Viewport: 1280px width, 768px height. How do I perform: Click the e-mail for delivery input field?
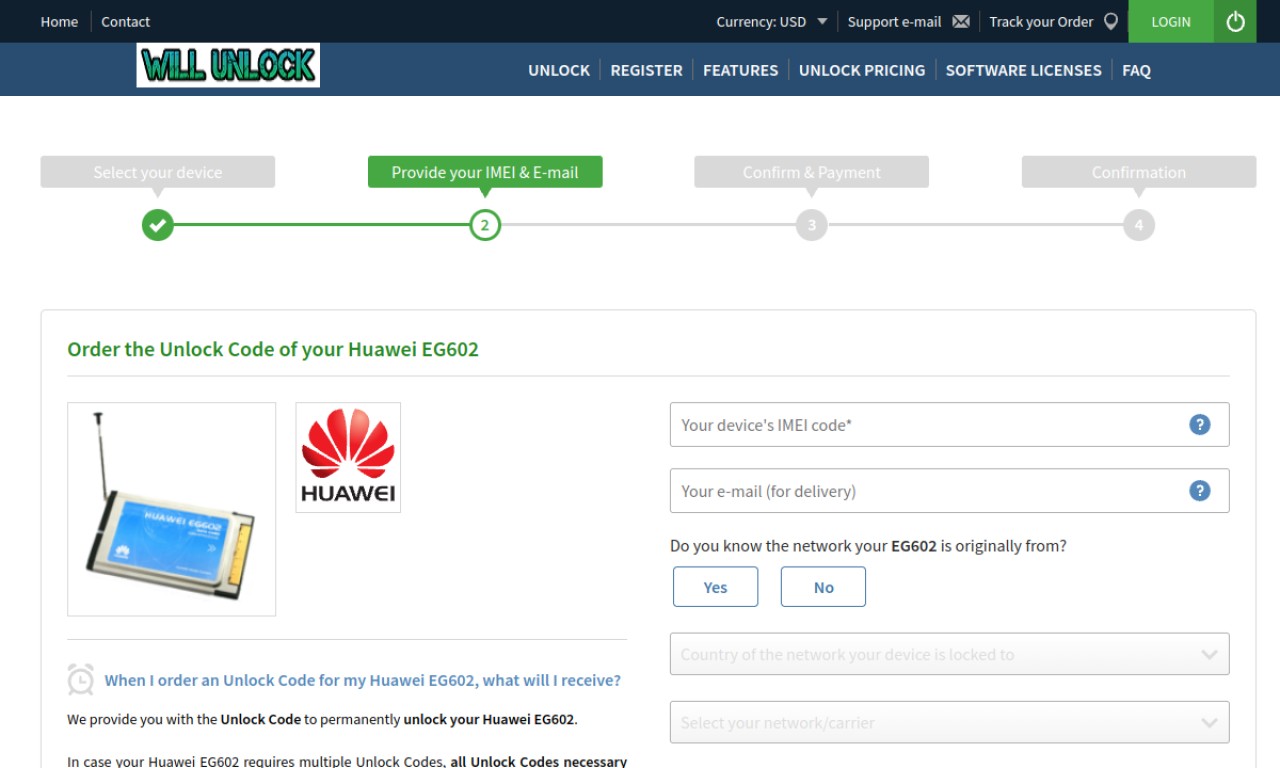[x=950, y=490]
